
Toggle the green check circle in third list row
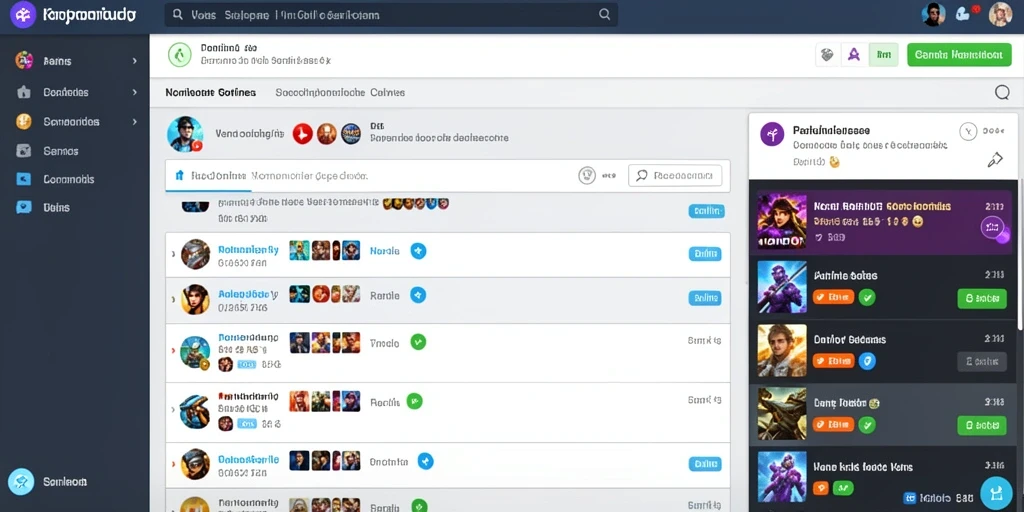[418, 342]
